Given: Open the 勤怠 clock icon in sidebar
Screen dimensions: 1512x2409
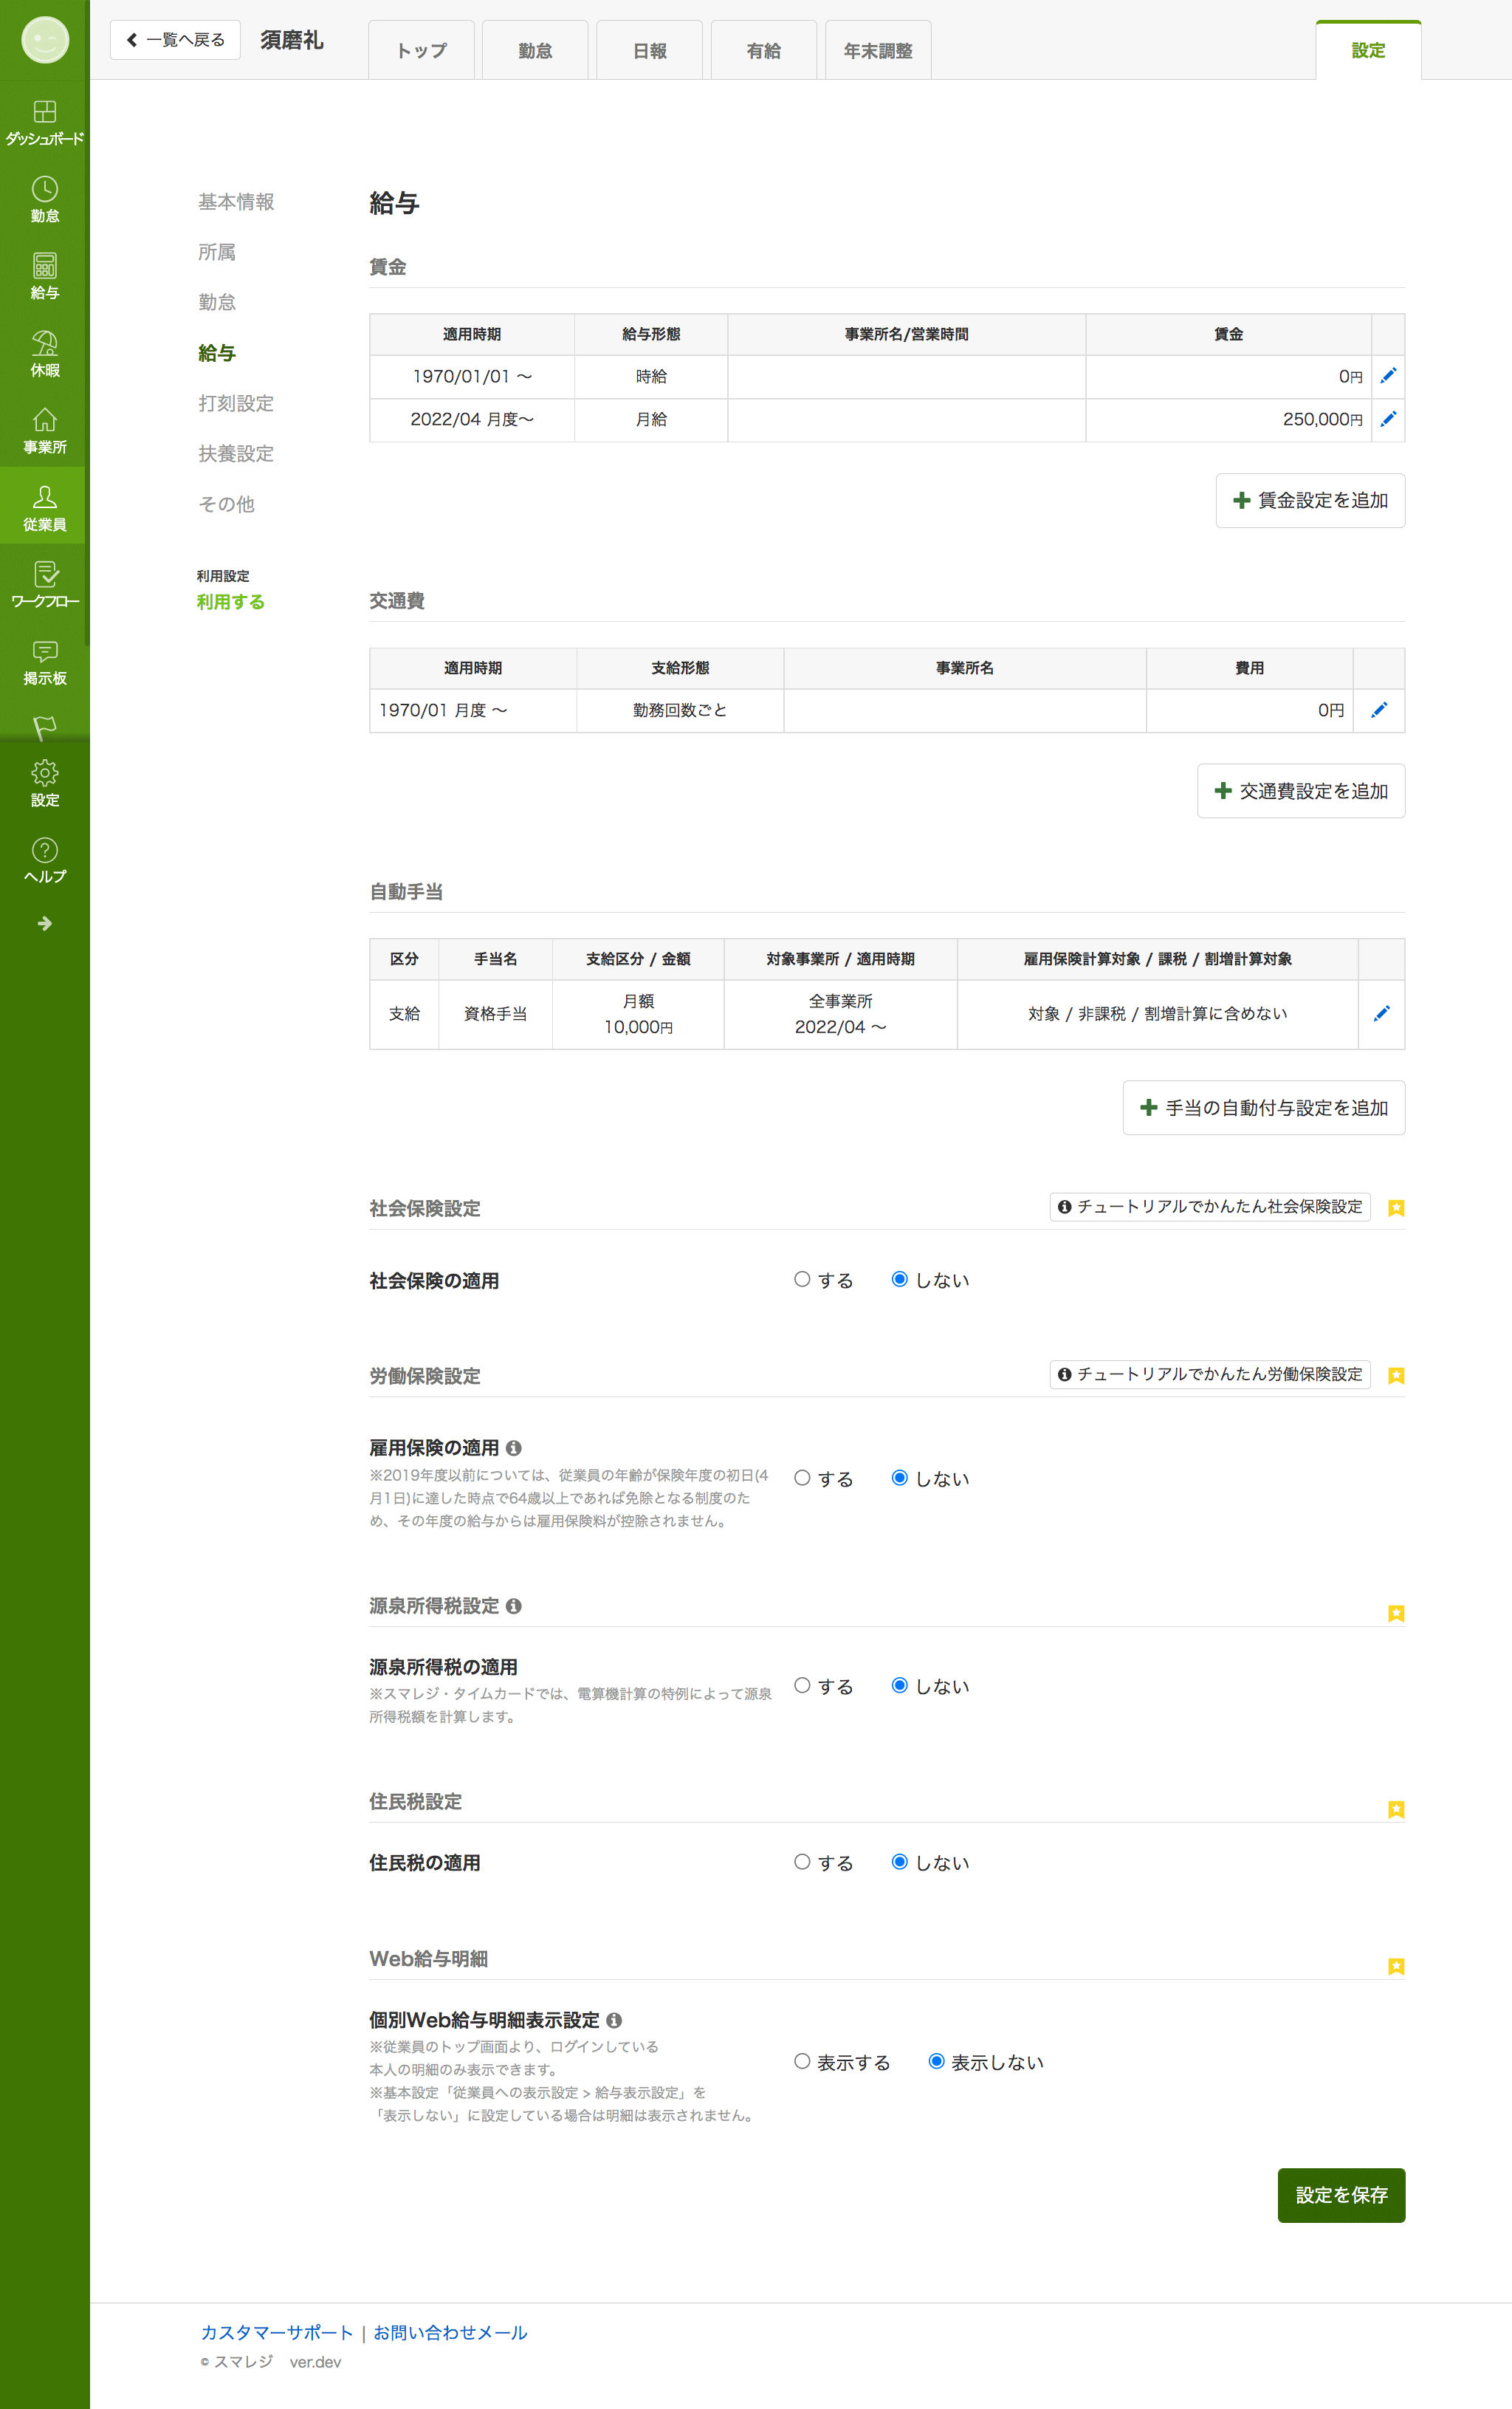Looking at the screenshot, I should click(44, 200).
